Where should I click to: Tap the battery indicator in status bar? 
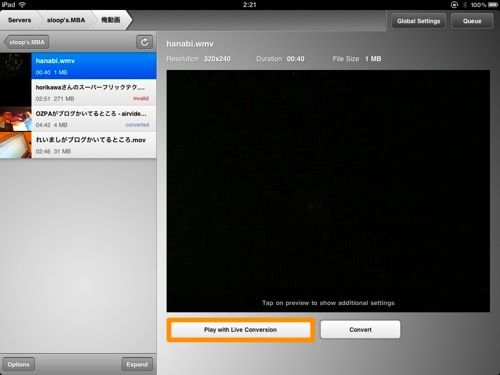493,5
